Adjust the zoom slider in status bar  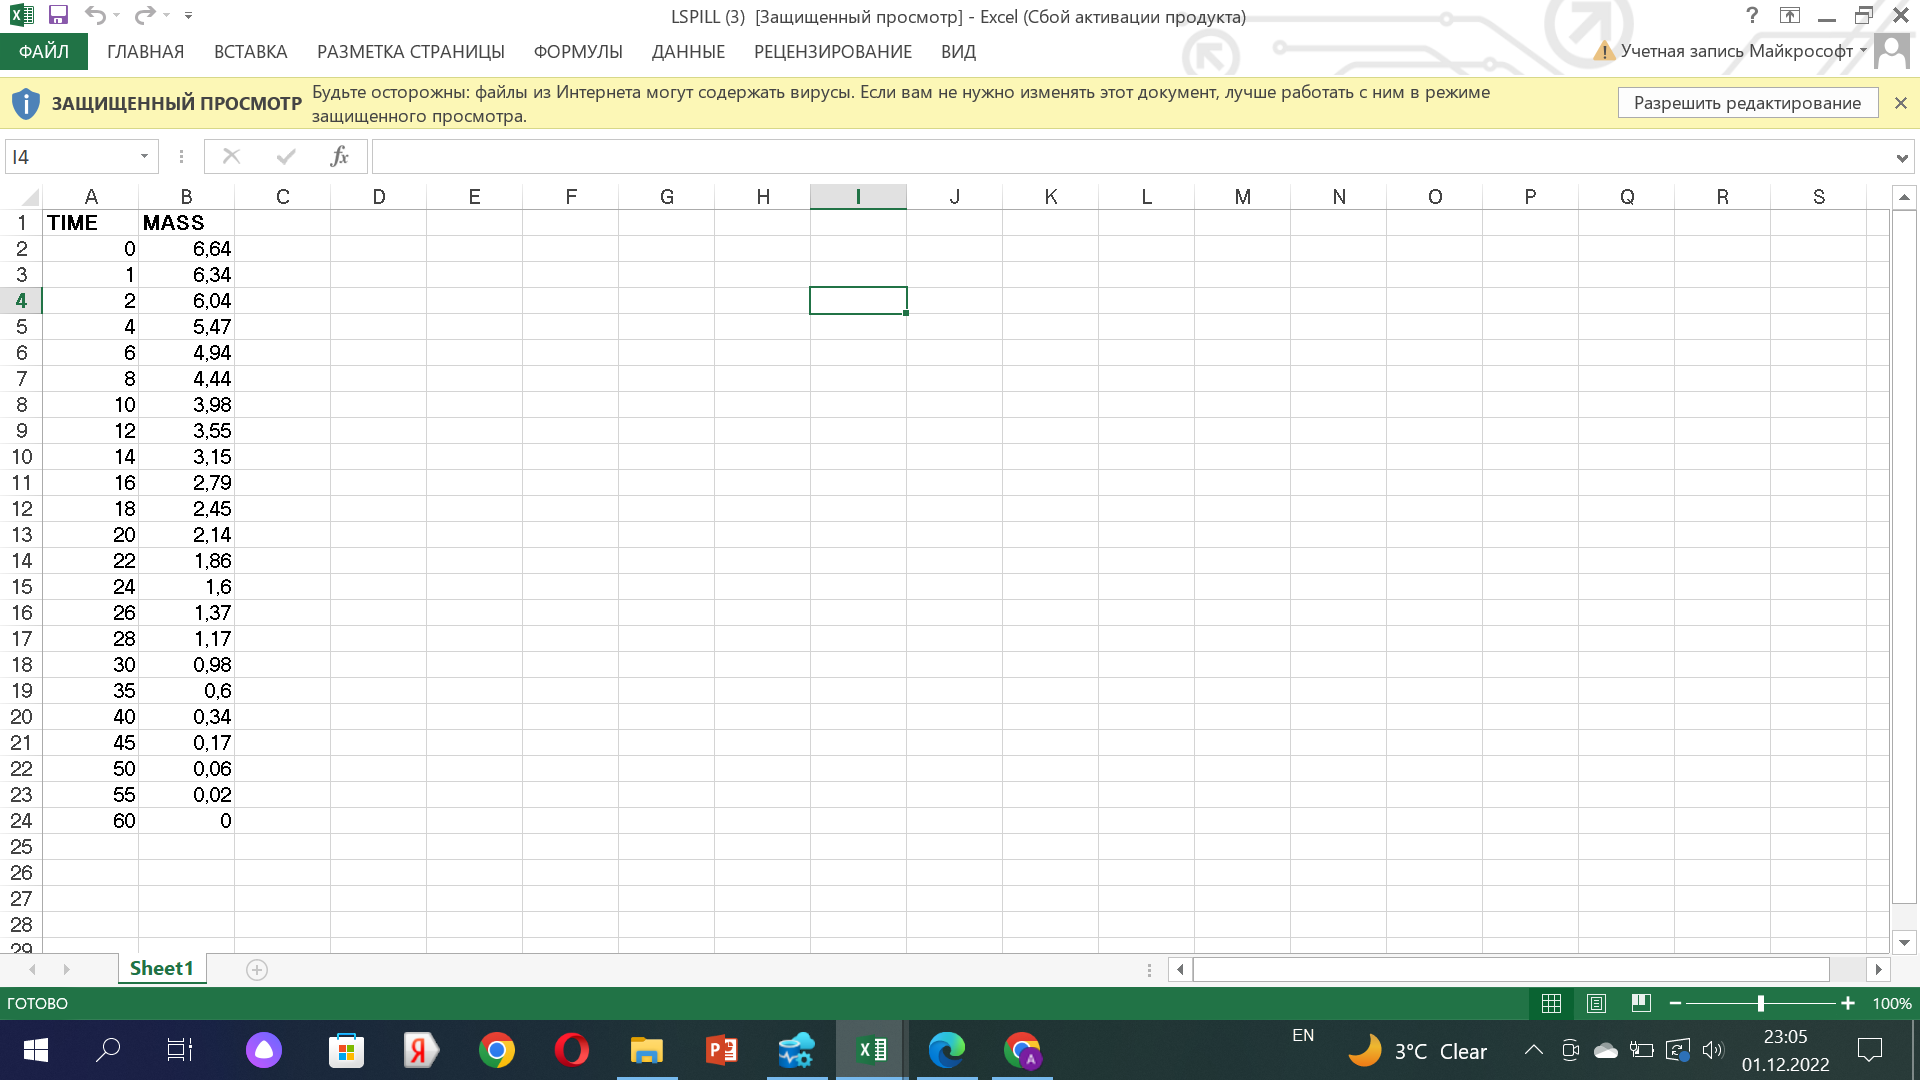[x=1761, y=1003]
